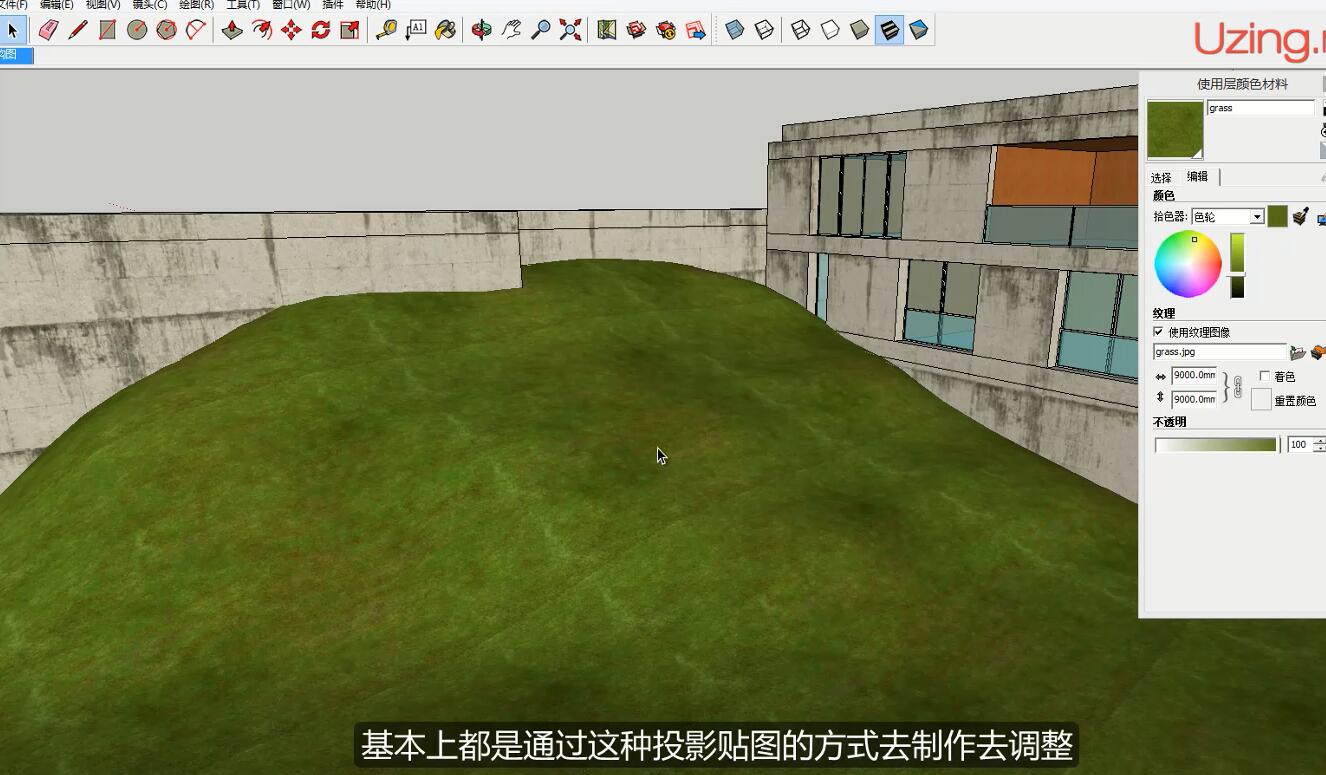The height and width of the screenshot is (775, 1326).
Task: Open the 窗口(W) menu
Action: tap(291, 5)
